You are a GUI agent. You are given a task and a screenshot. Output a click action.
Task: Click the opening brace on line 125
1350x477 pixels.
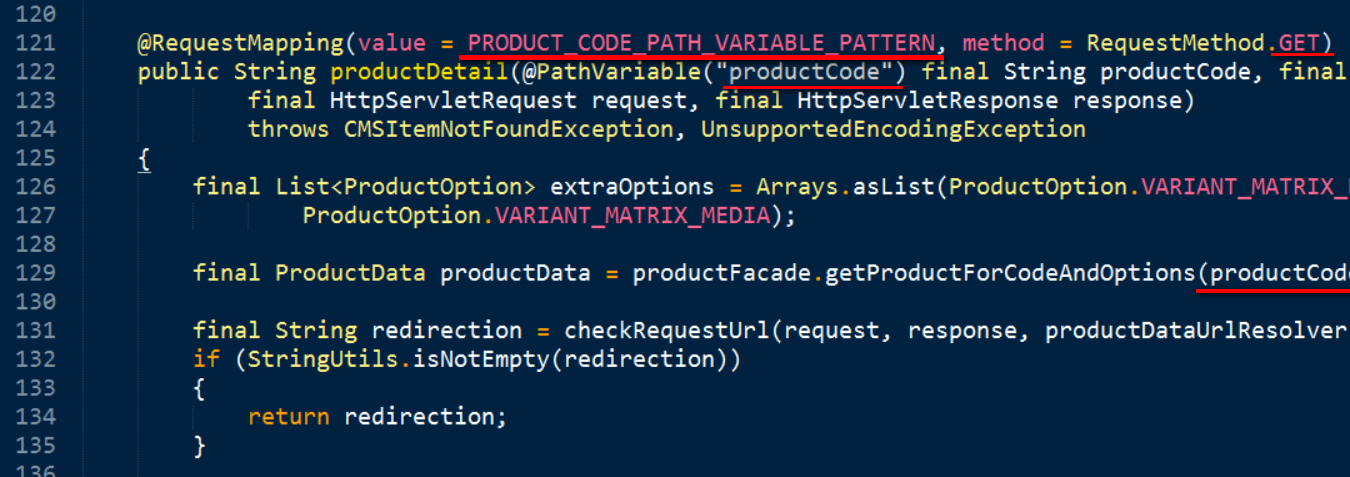click(x=144, y=158)
